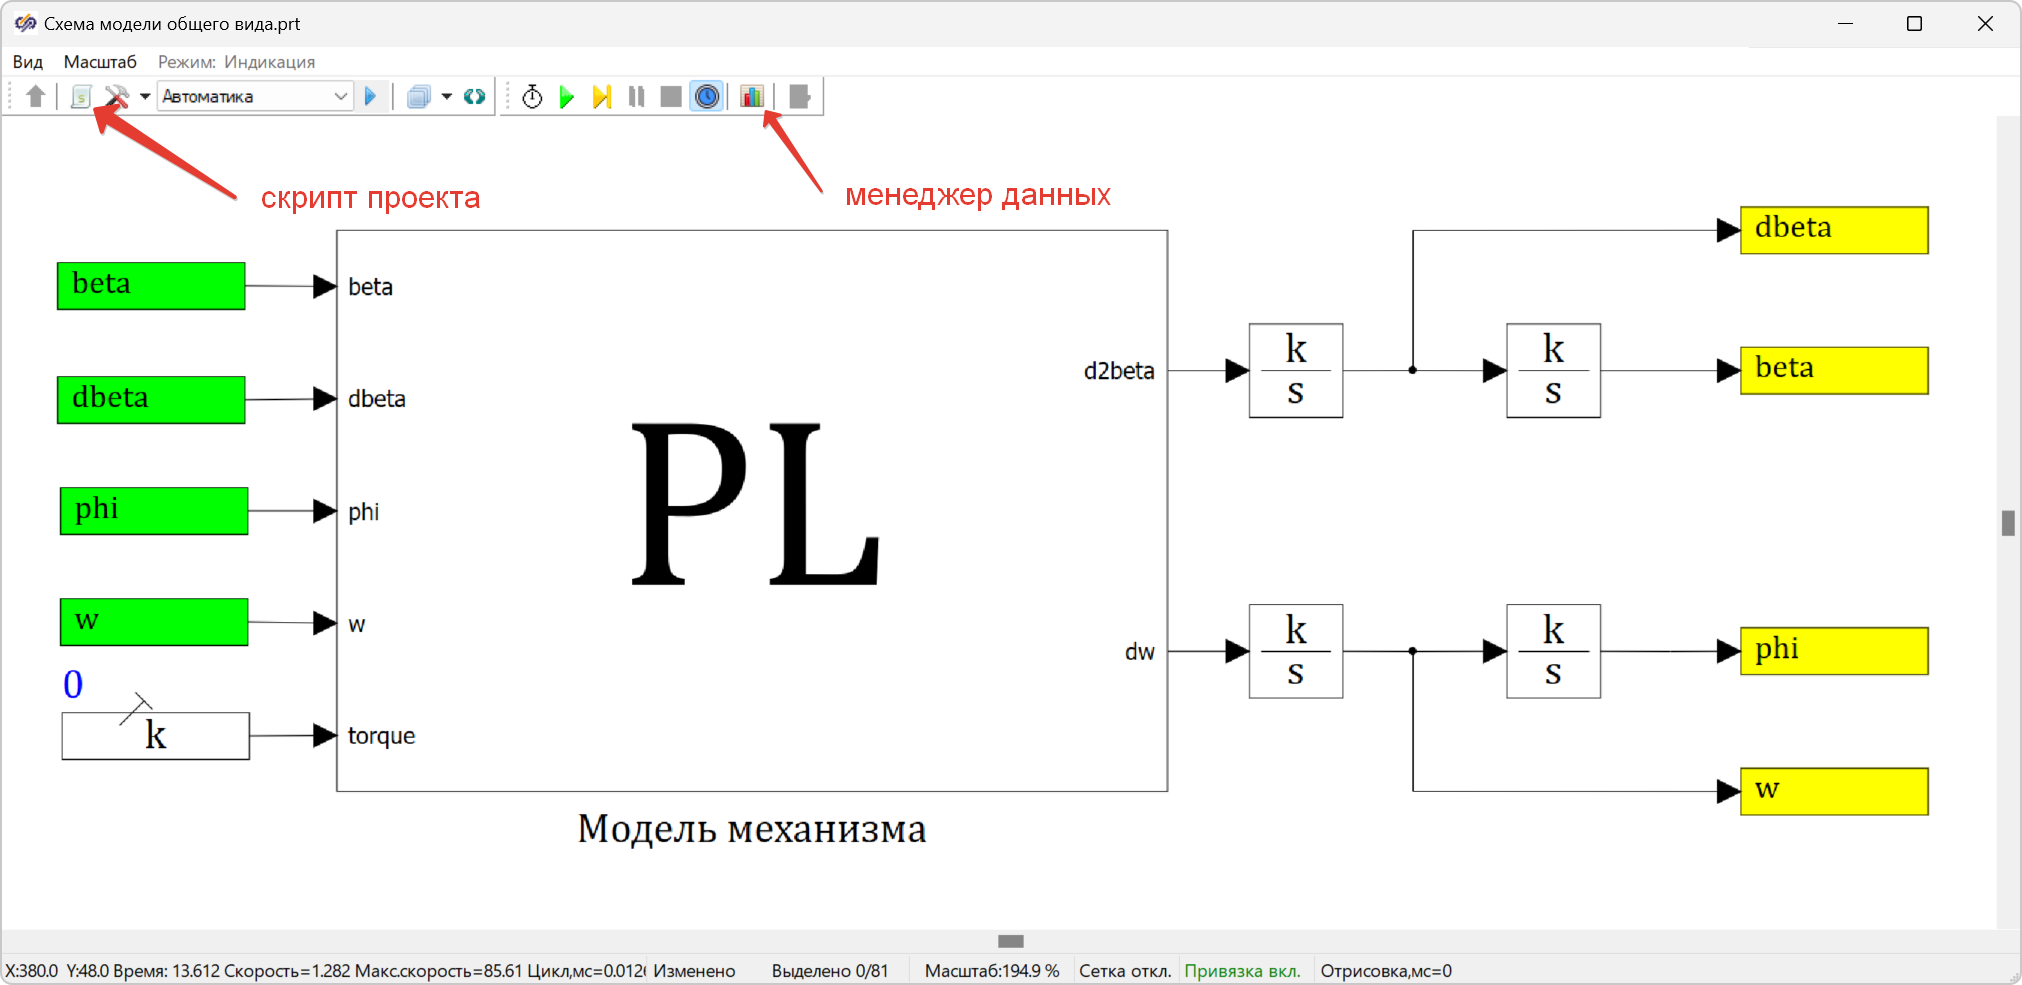Image resolution: width=2022 pixels, height=985 pixels.
Task: Open the project script editor
Action: [x=81, y=96]
